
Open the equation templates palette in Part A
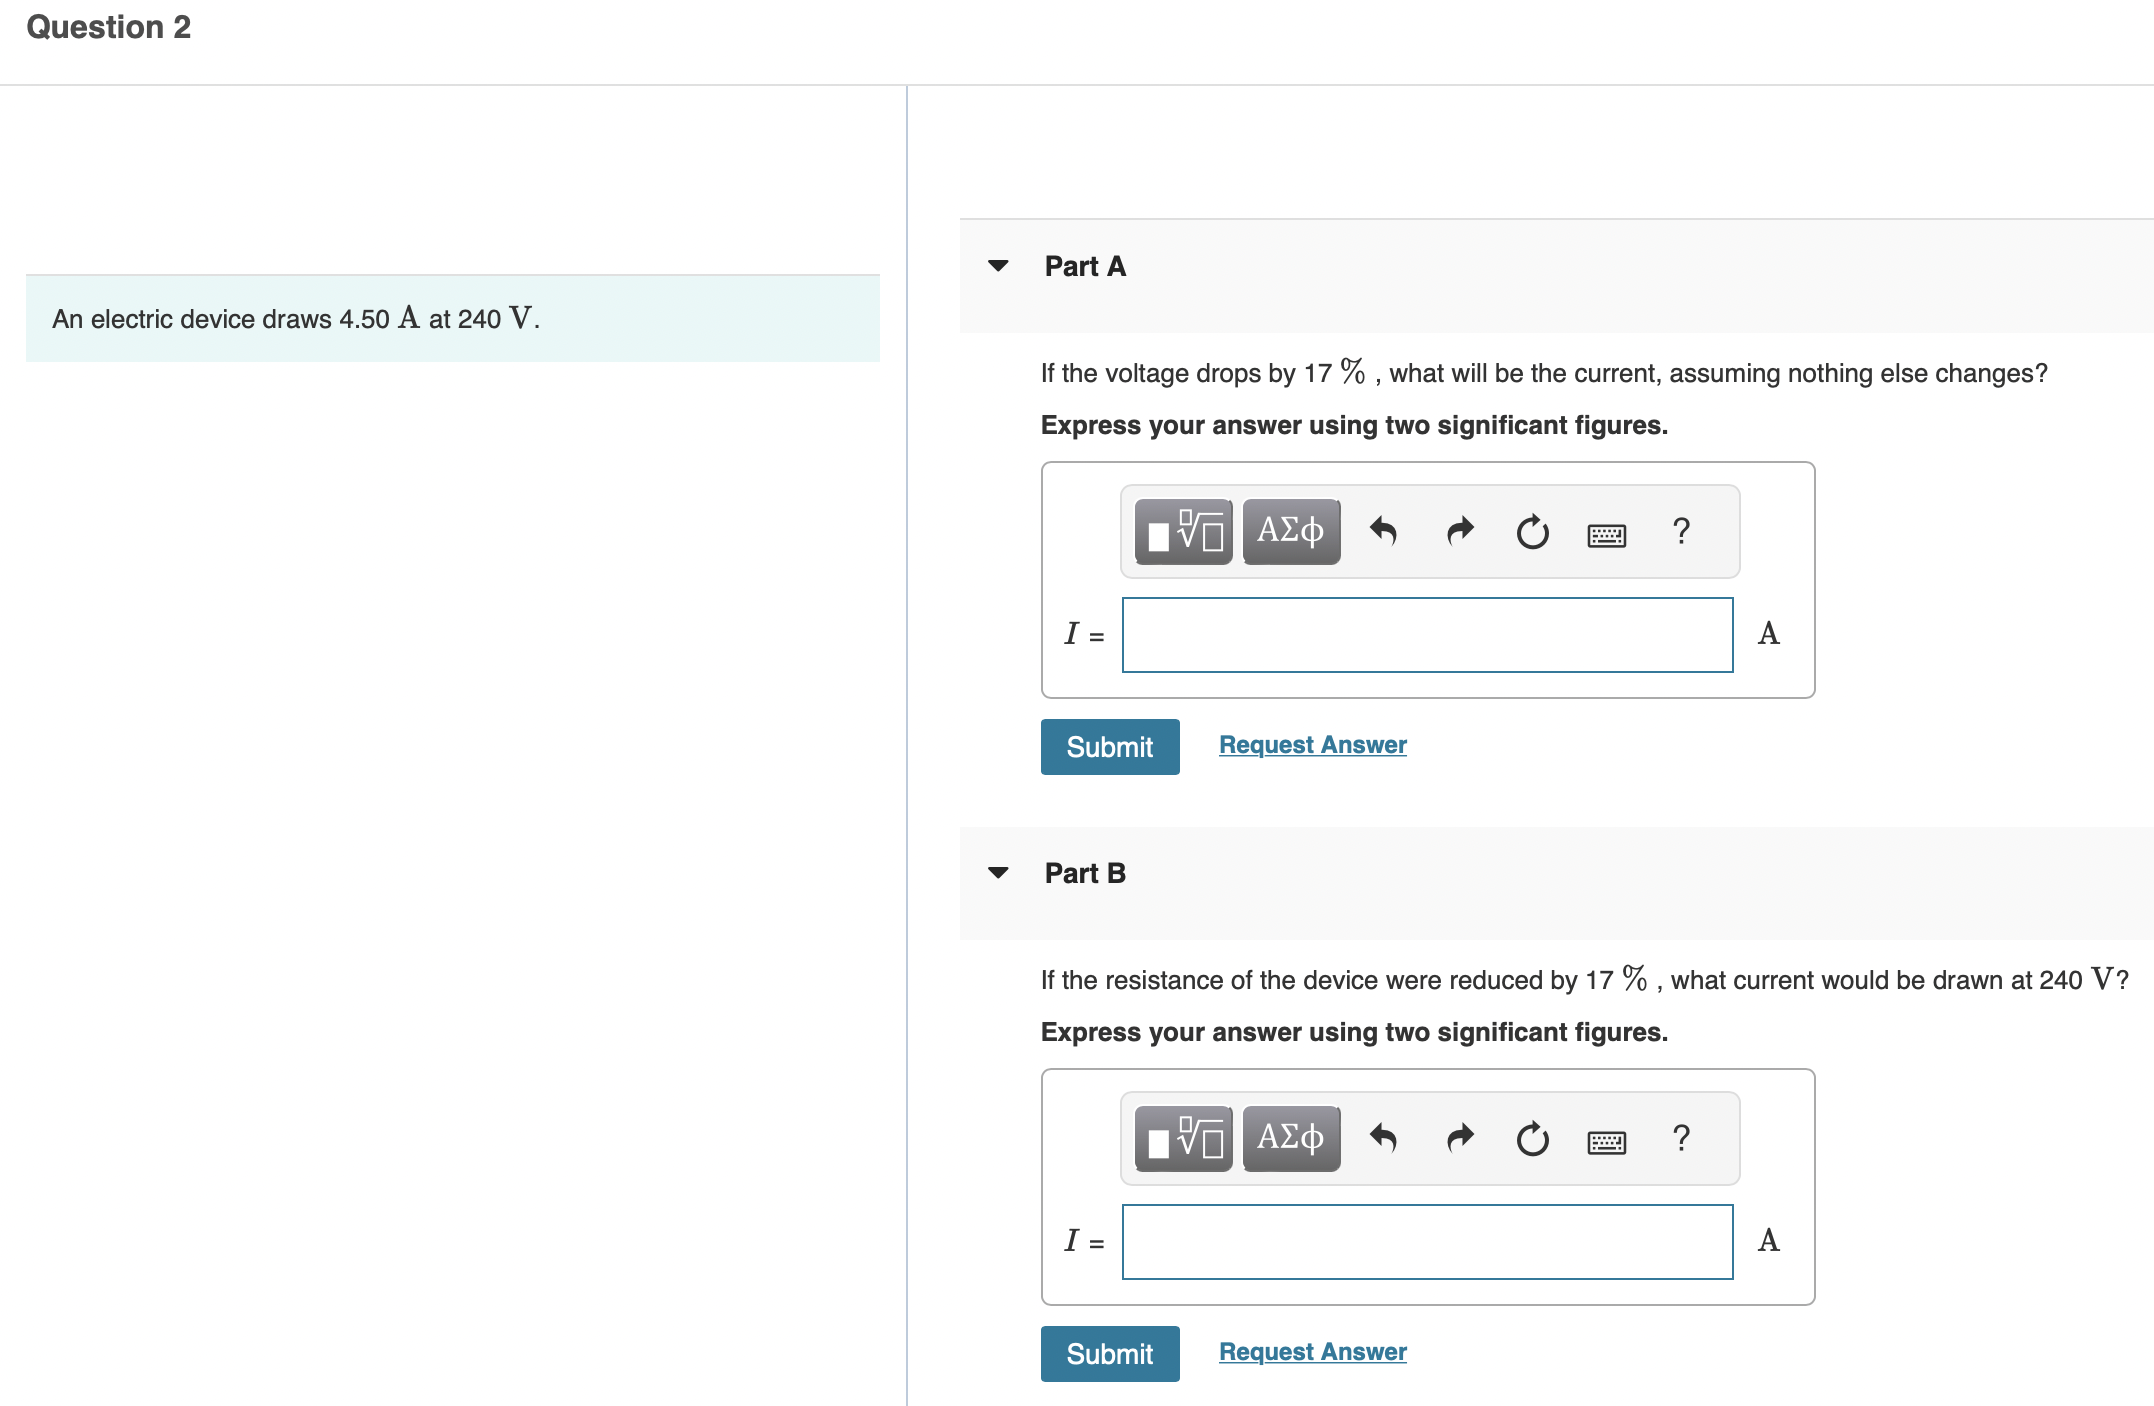point(1181,531)
